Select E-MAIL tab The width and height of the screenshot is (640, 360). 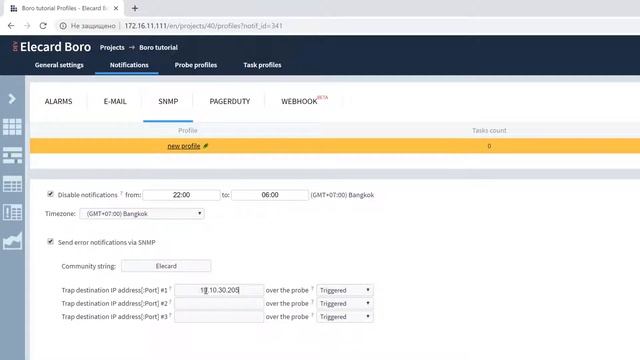click(115, 101)
